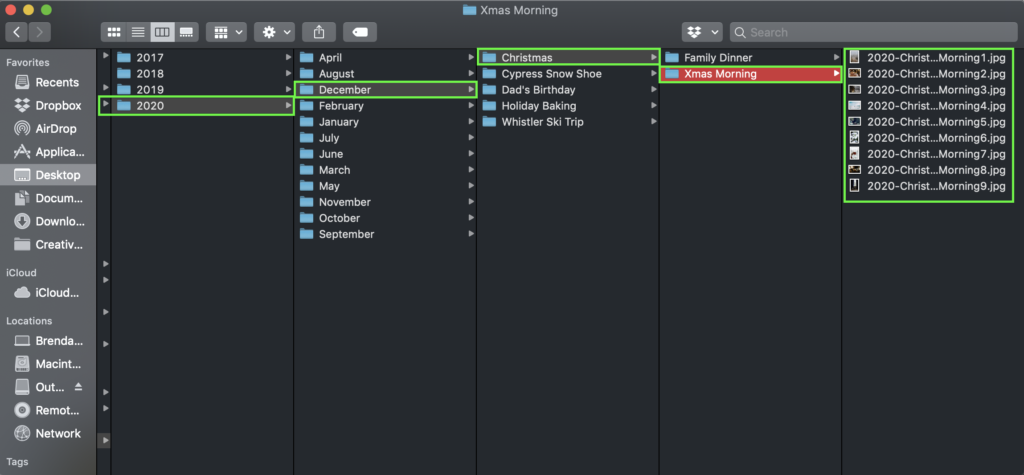
Task: Open the group-by arrange dropdown
Action: pos(226,32)
